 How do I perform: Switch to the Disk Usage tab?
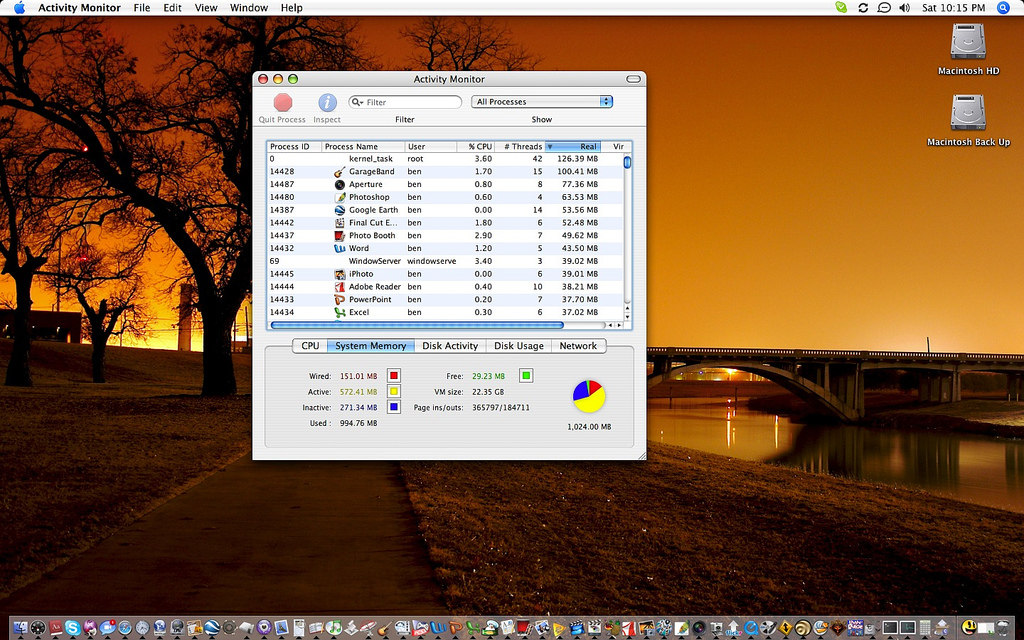519,346
